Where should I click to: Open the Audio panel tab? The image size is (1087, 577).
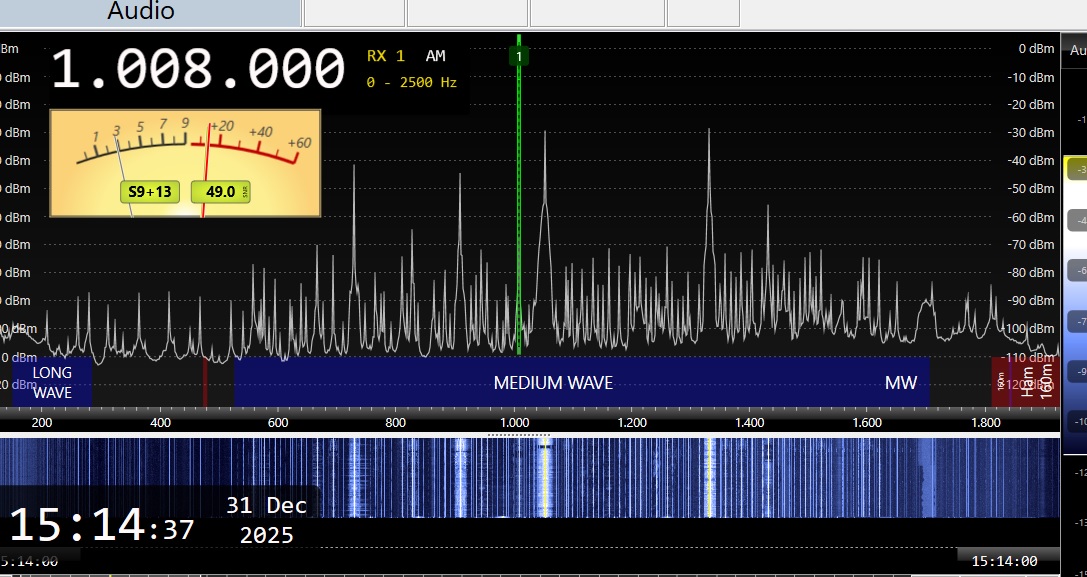pos(141,12)
